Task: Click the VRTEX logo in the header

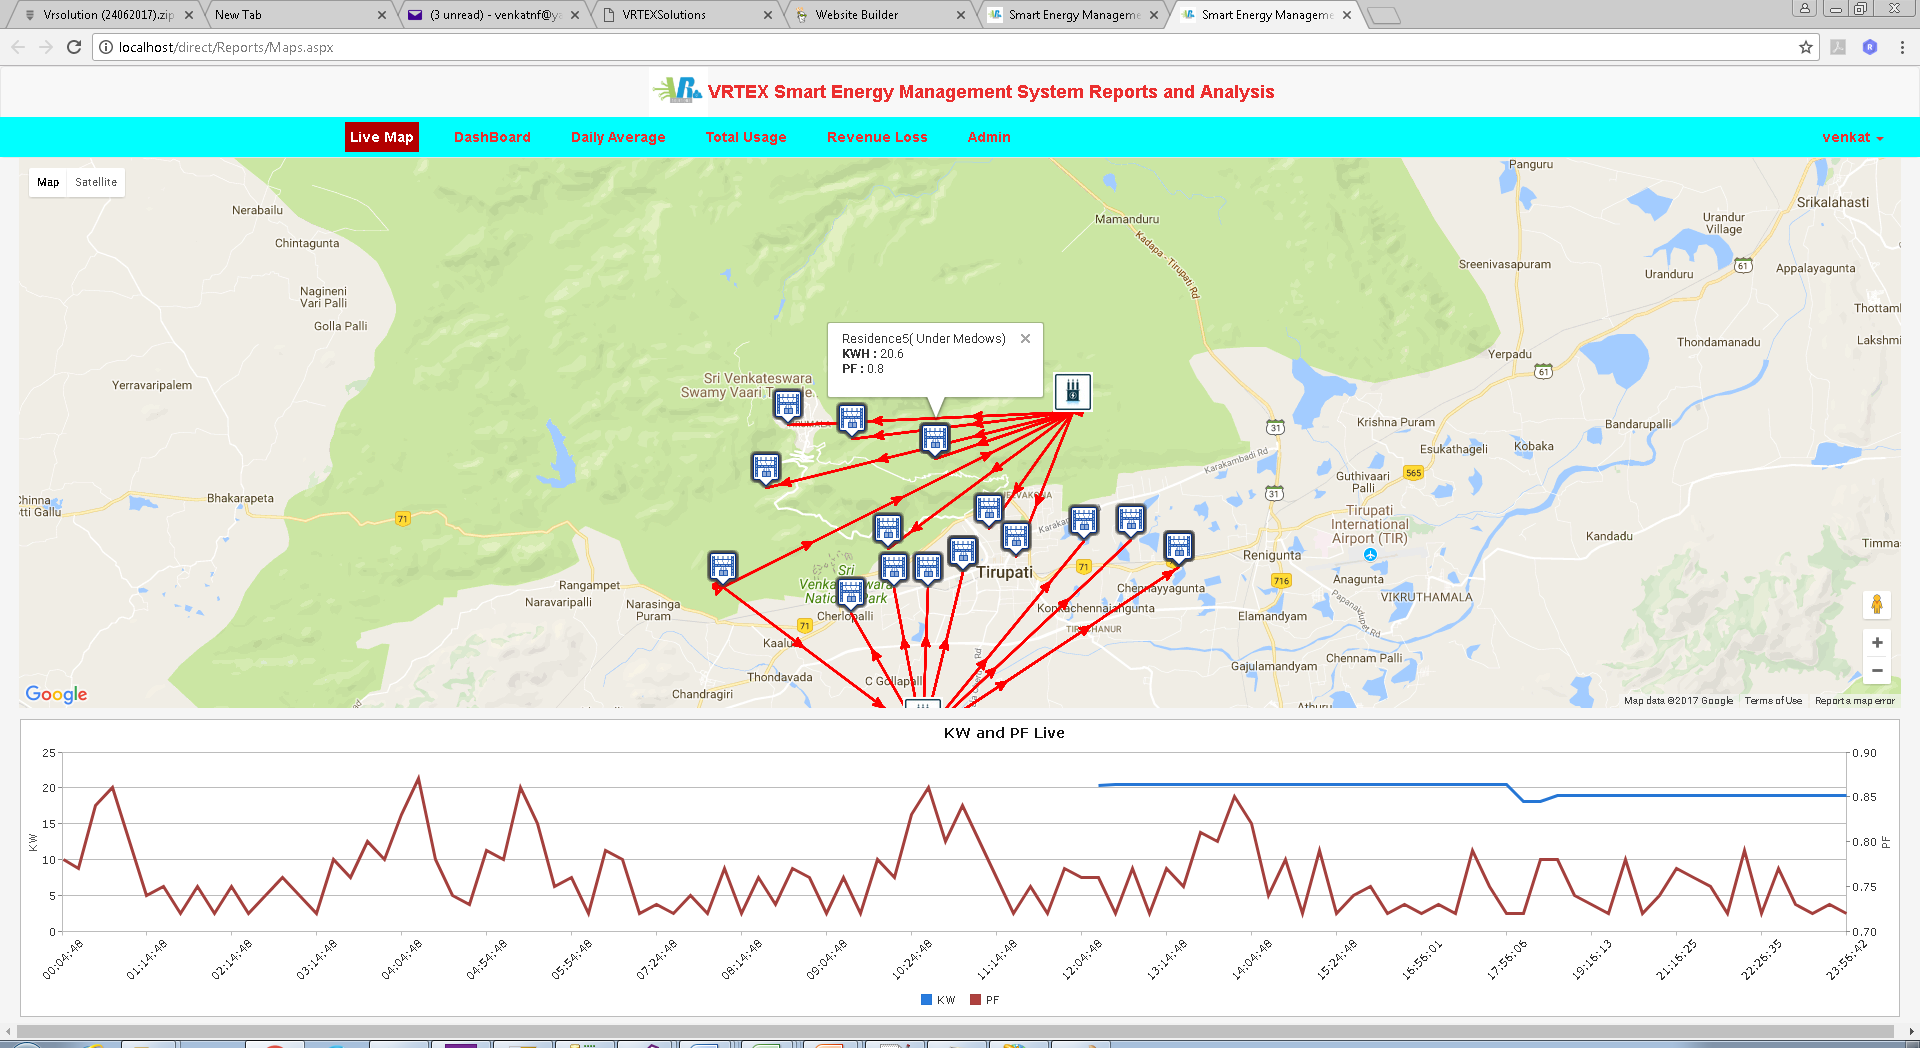Action: (x=677, y=91)
